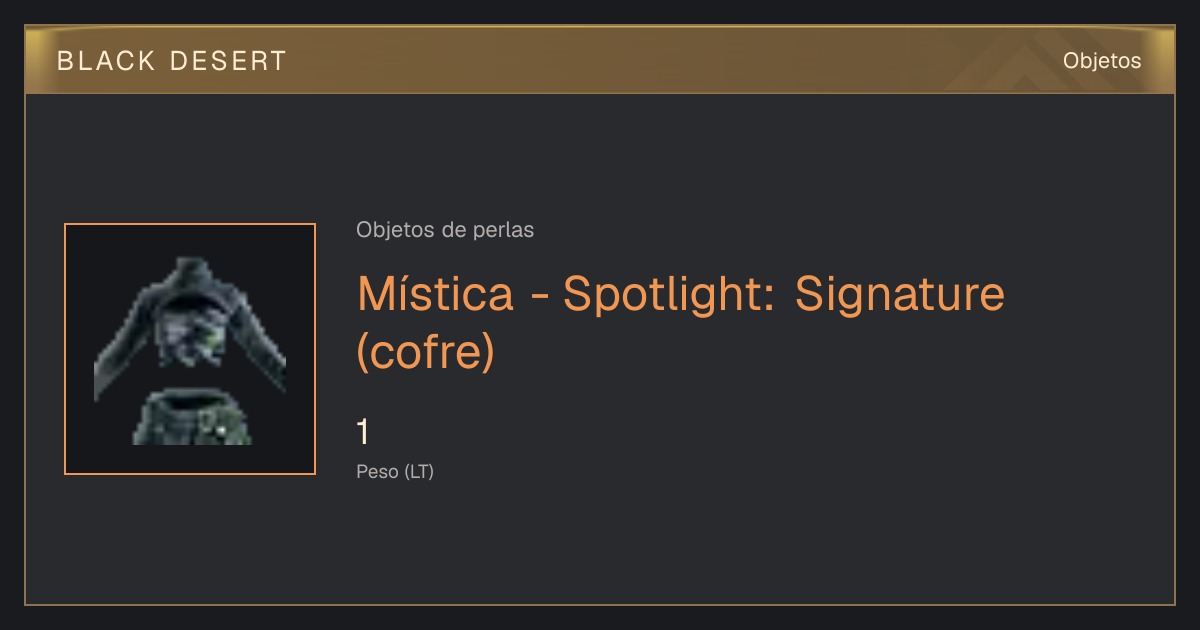This screenshot has width=1200, height=630.
Task: Select the Mística outfit item icon
Action: (x=190, y=349)
